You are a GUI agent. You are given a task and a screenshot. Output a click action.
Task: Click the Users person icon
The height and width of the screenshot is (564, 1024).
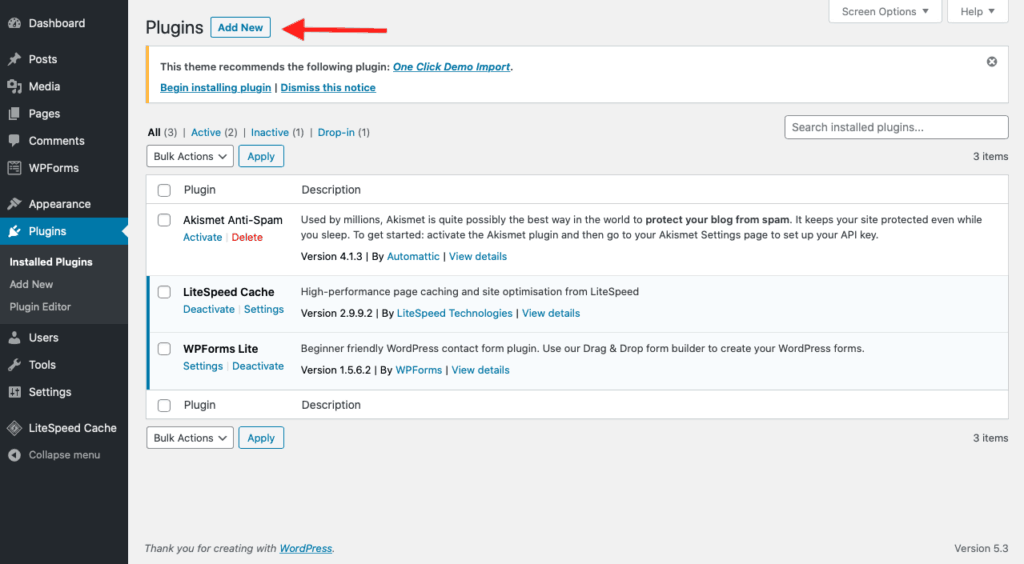14,337
